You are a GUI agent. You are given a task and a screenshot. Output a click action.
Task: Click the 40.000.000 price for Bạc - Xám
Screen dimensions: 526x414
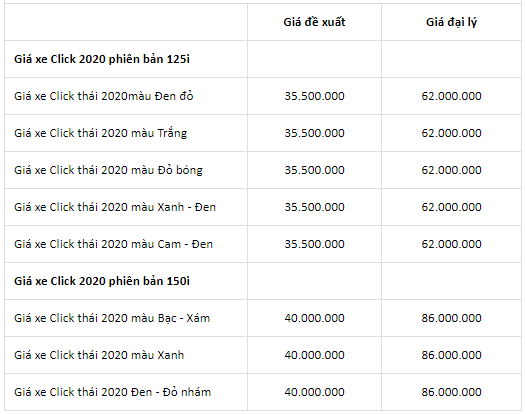click(314, 318)
